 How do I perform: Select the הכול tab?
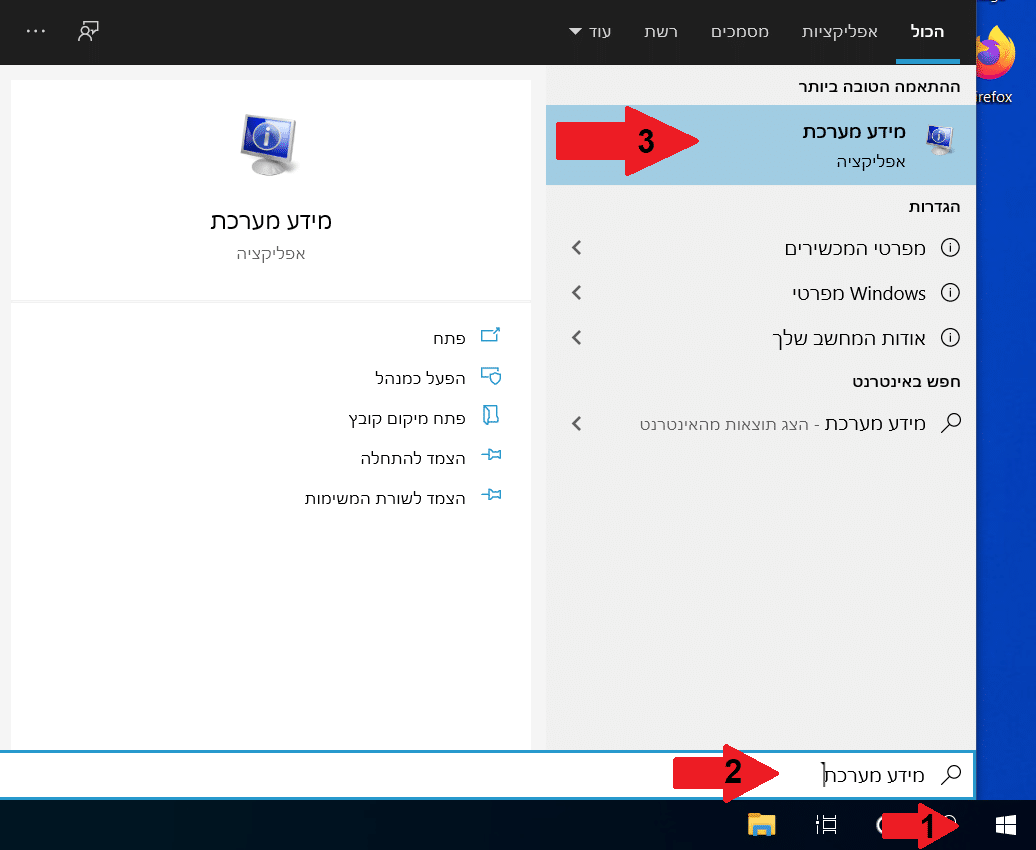coord(927,32)
